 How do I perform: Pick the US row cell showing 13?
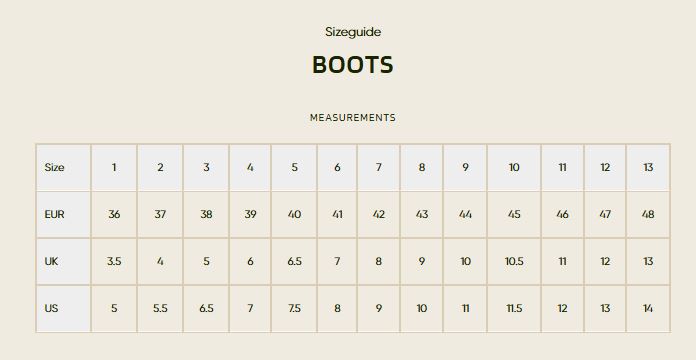(x=605, y=309)
